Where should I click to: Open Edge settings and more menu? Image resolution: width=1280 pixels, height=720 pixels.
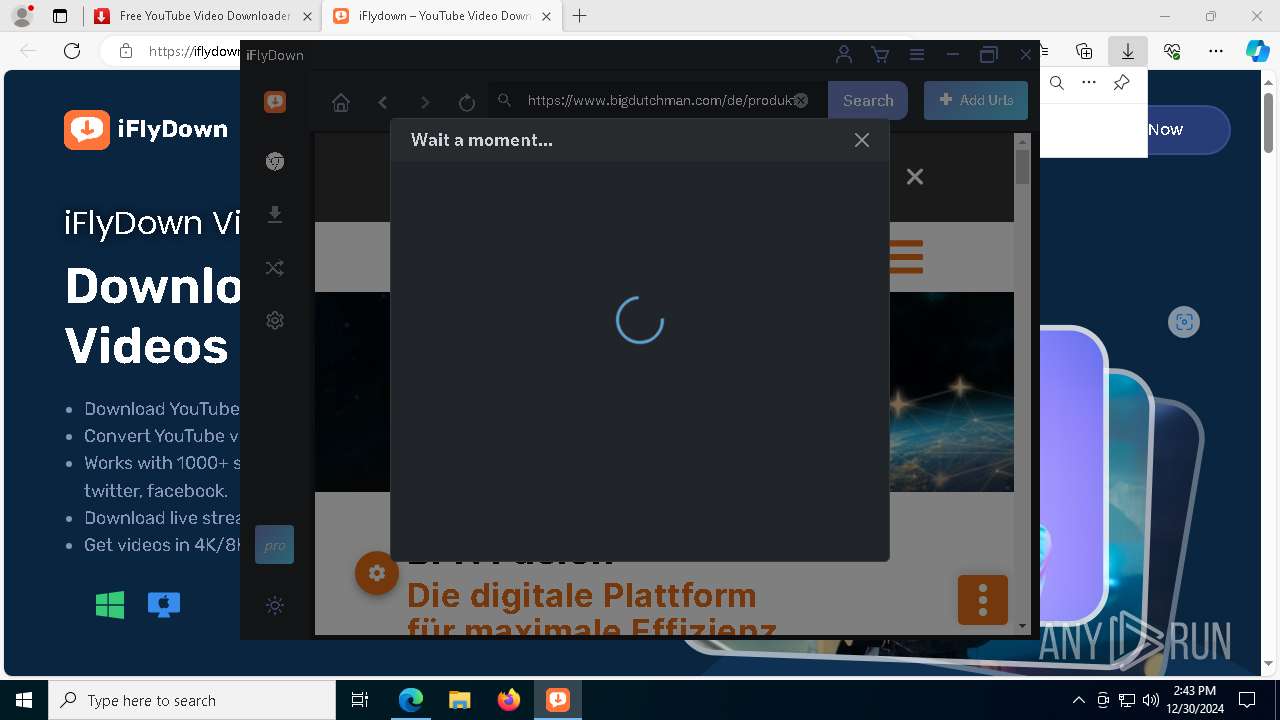coord(1216,51)
